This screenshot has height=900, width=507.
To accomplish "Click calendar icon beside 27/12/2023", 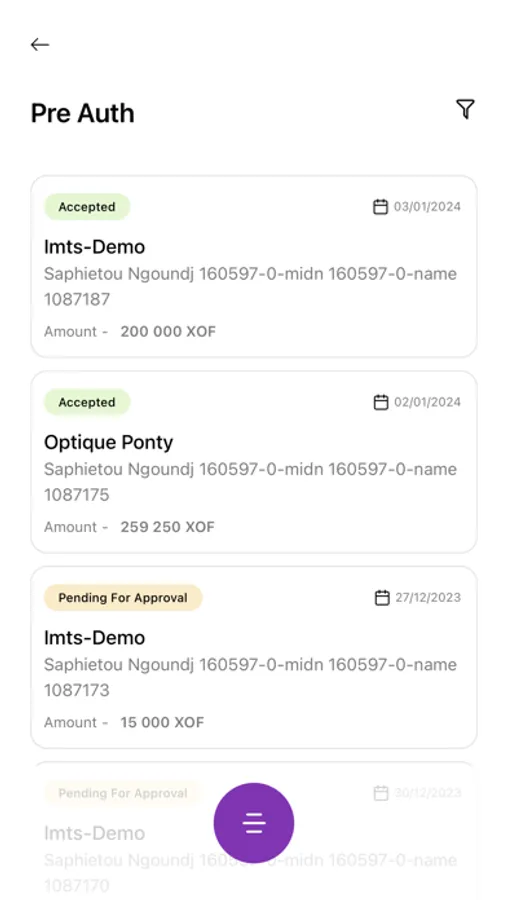I will click(382, 598).
